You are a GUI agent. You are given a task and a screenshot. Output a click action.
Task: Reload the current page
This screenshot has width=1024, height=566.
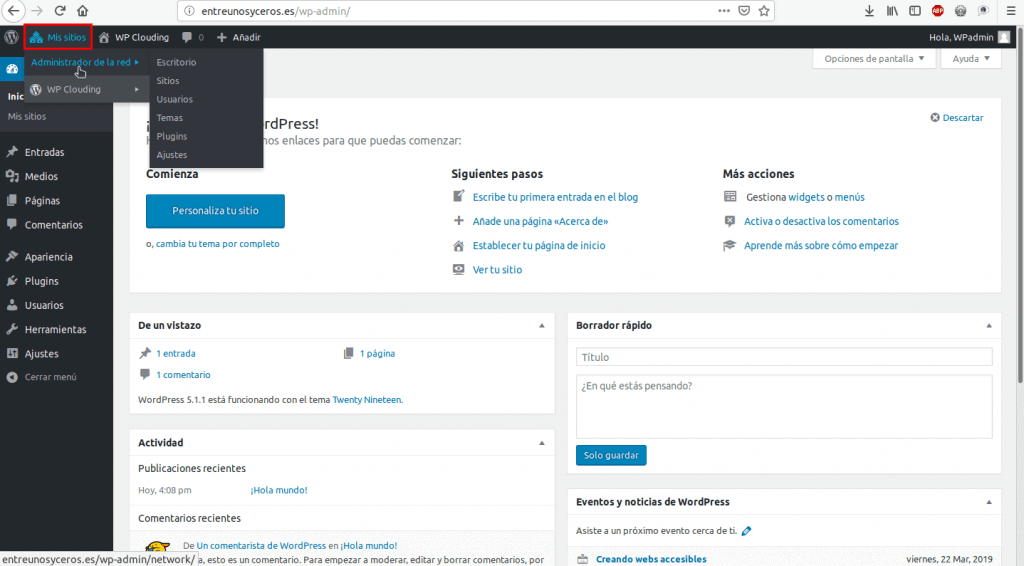coord(59,10)
